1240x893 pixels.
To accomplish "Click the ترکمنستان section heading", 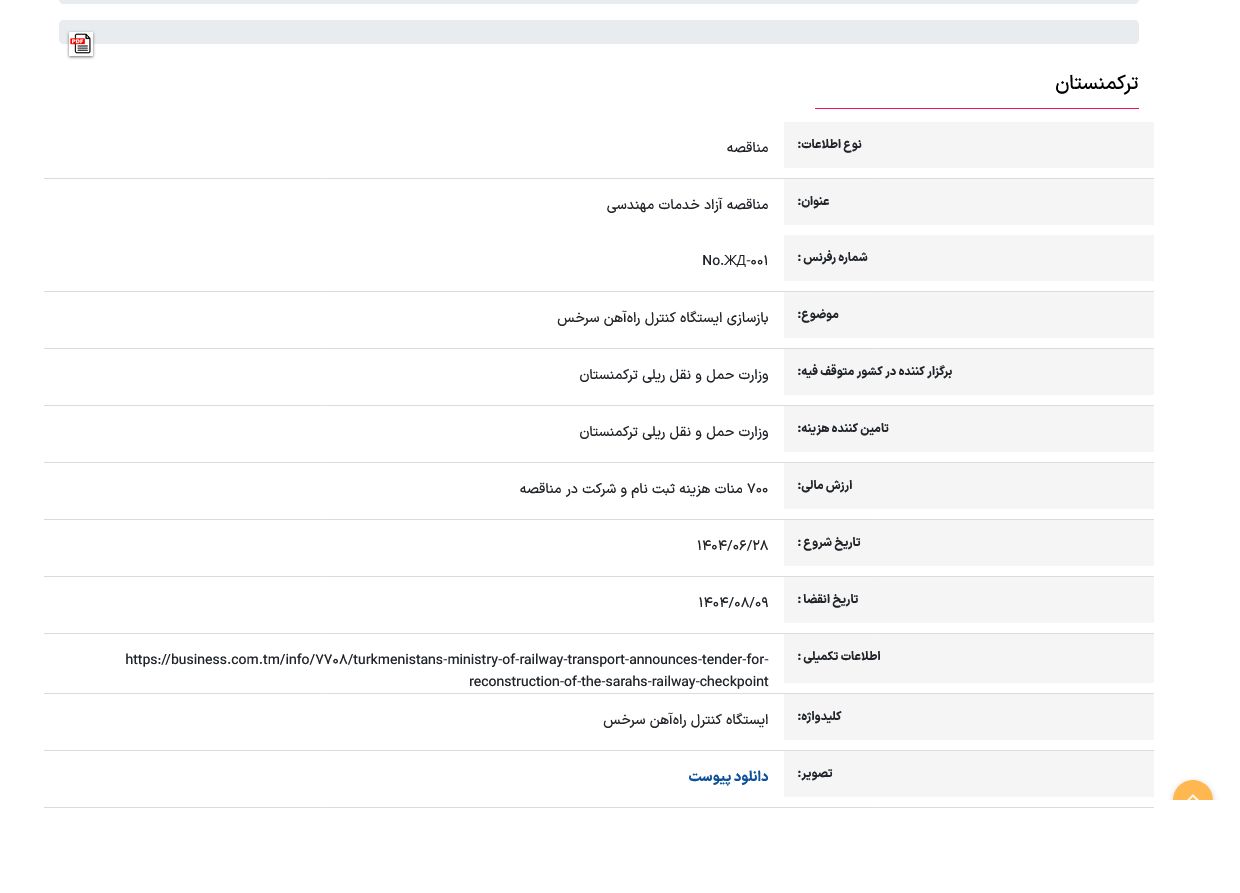I will [x=1096, y=83].
